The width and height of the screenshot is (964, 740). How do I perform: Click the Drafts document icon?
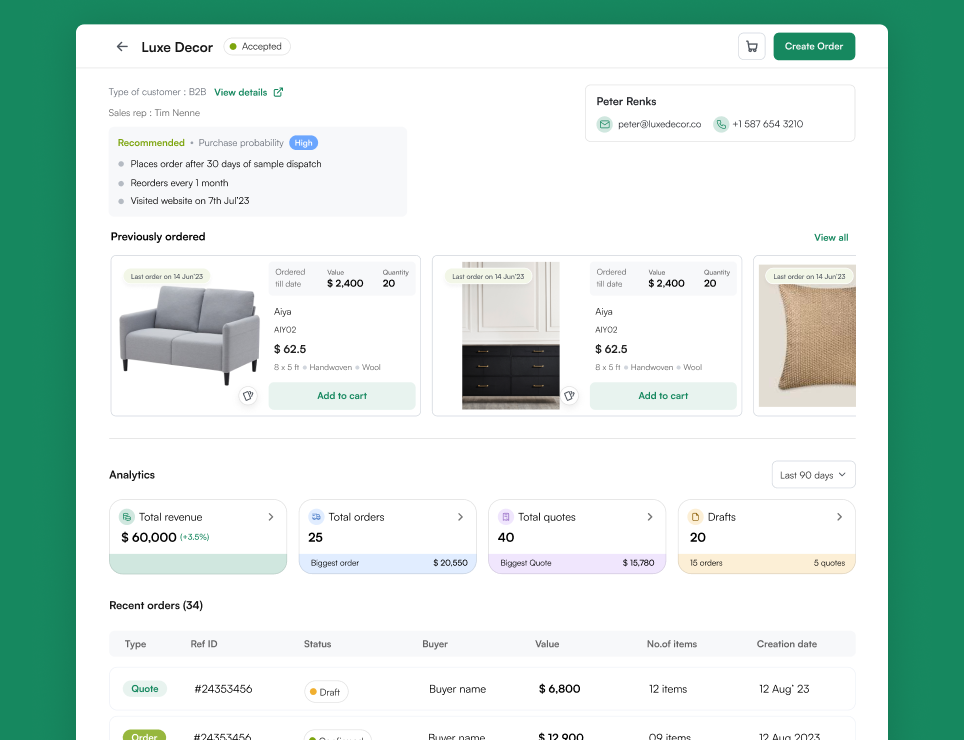tap(695, 517)
